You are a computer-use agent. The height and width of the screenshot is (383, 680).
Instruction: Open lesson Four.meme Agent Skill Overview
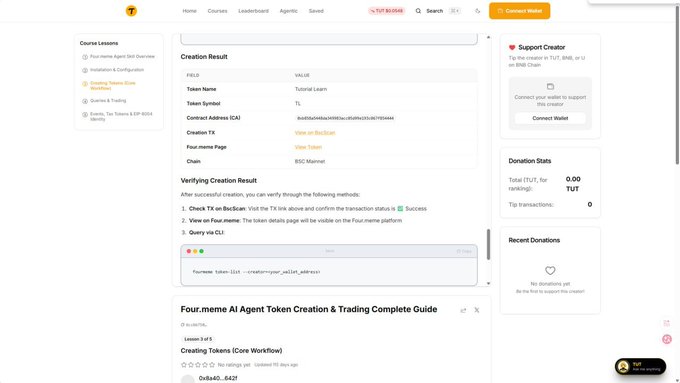(x=122, y=56)
